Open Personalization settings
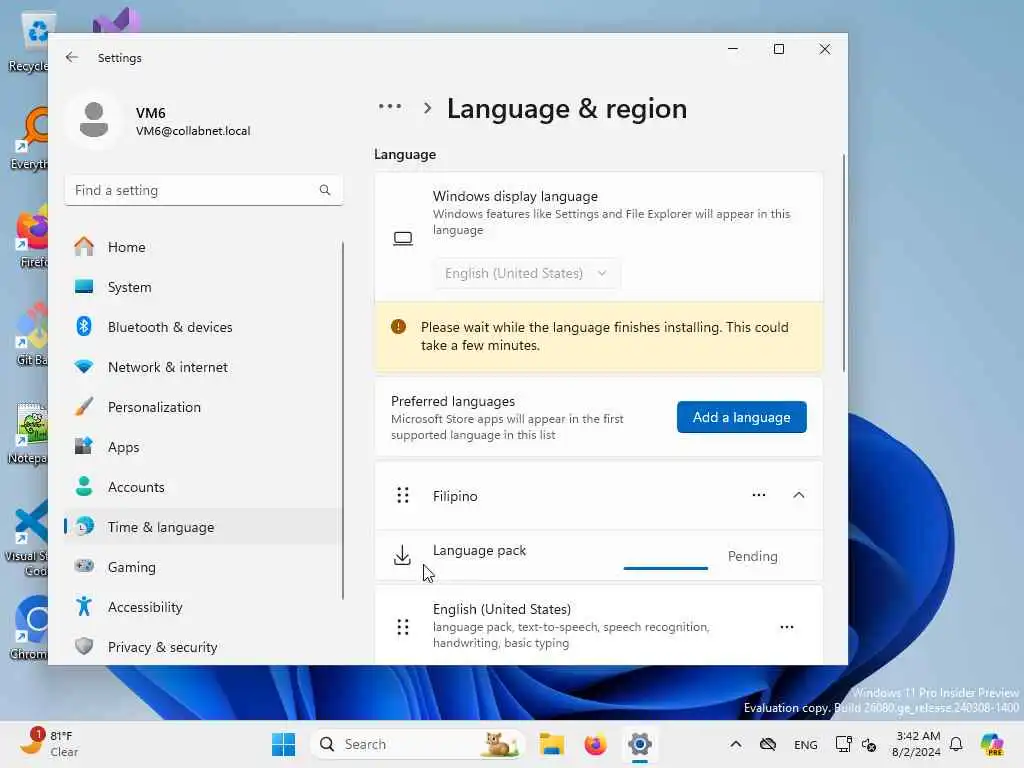This screenshot has height=768, width=1024. pos(204,407)
